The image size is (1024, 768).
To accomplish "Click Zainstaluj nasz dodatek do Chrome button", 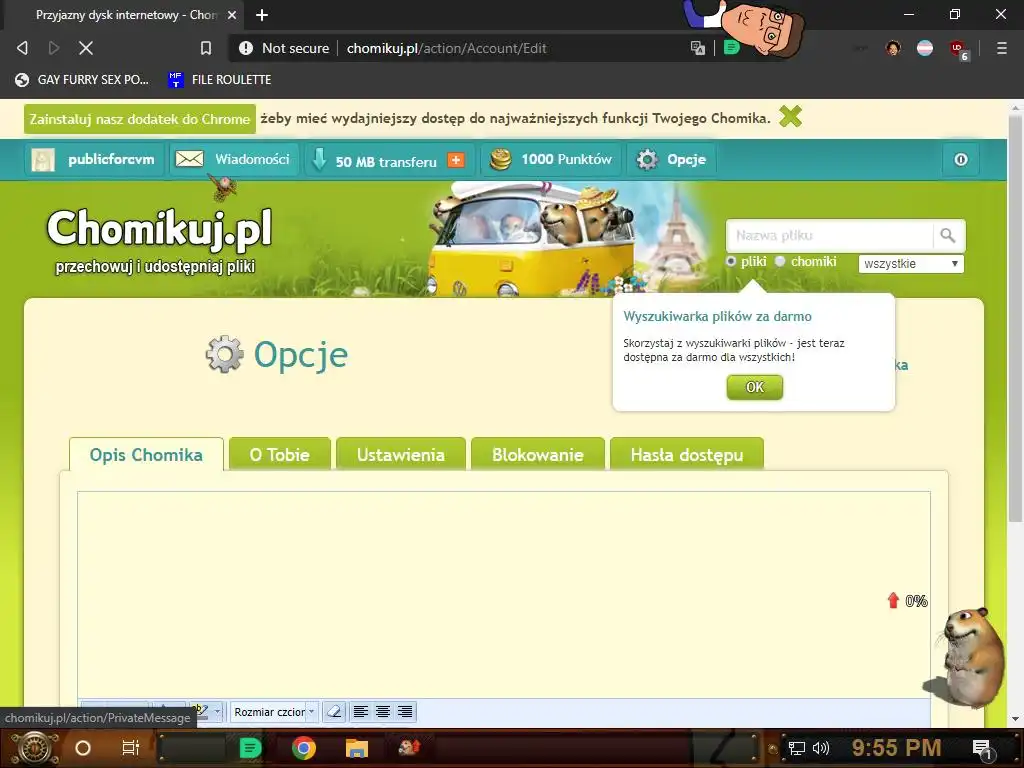I will tap(140, 119).
